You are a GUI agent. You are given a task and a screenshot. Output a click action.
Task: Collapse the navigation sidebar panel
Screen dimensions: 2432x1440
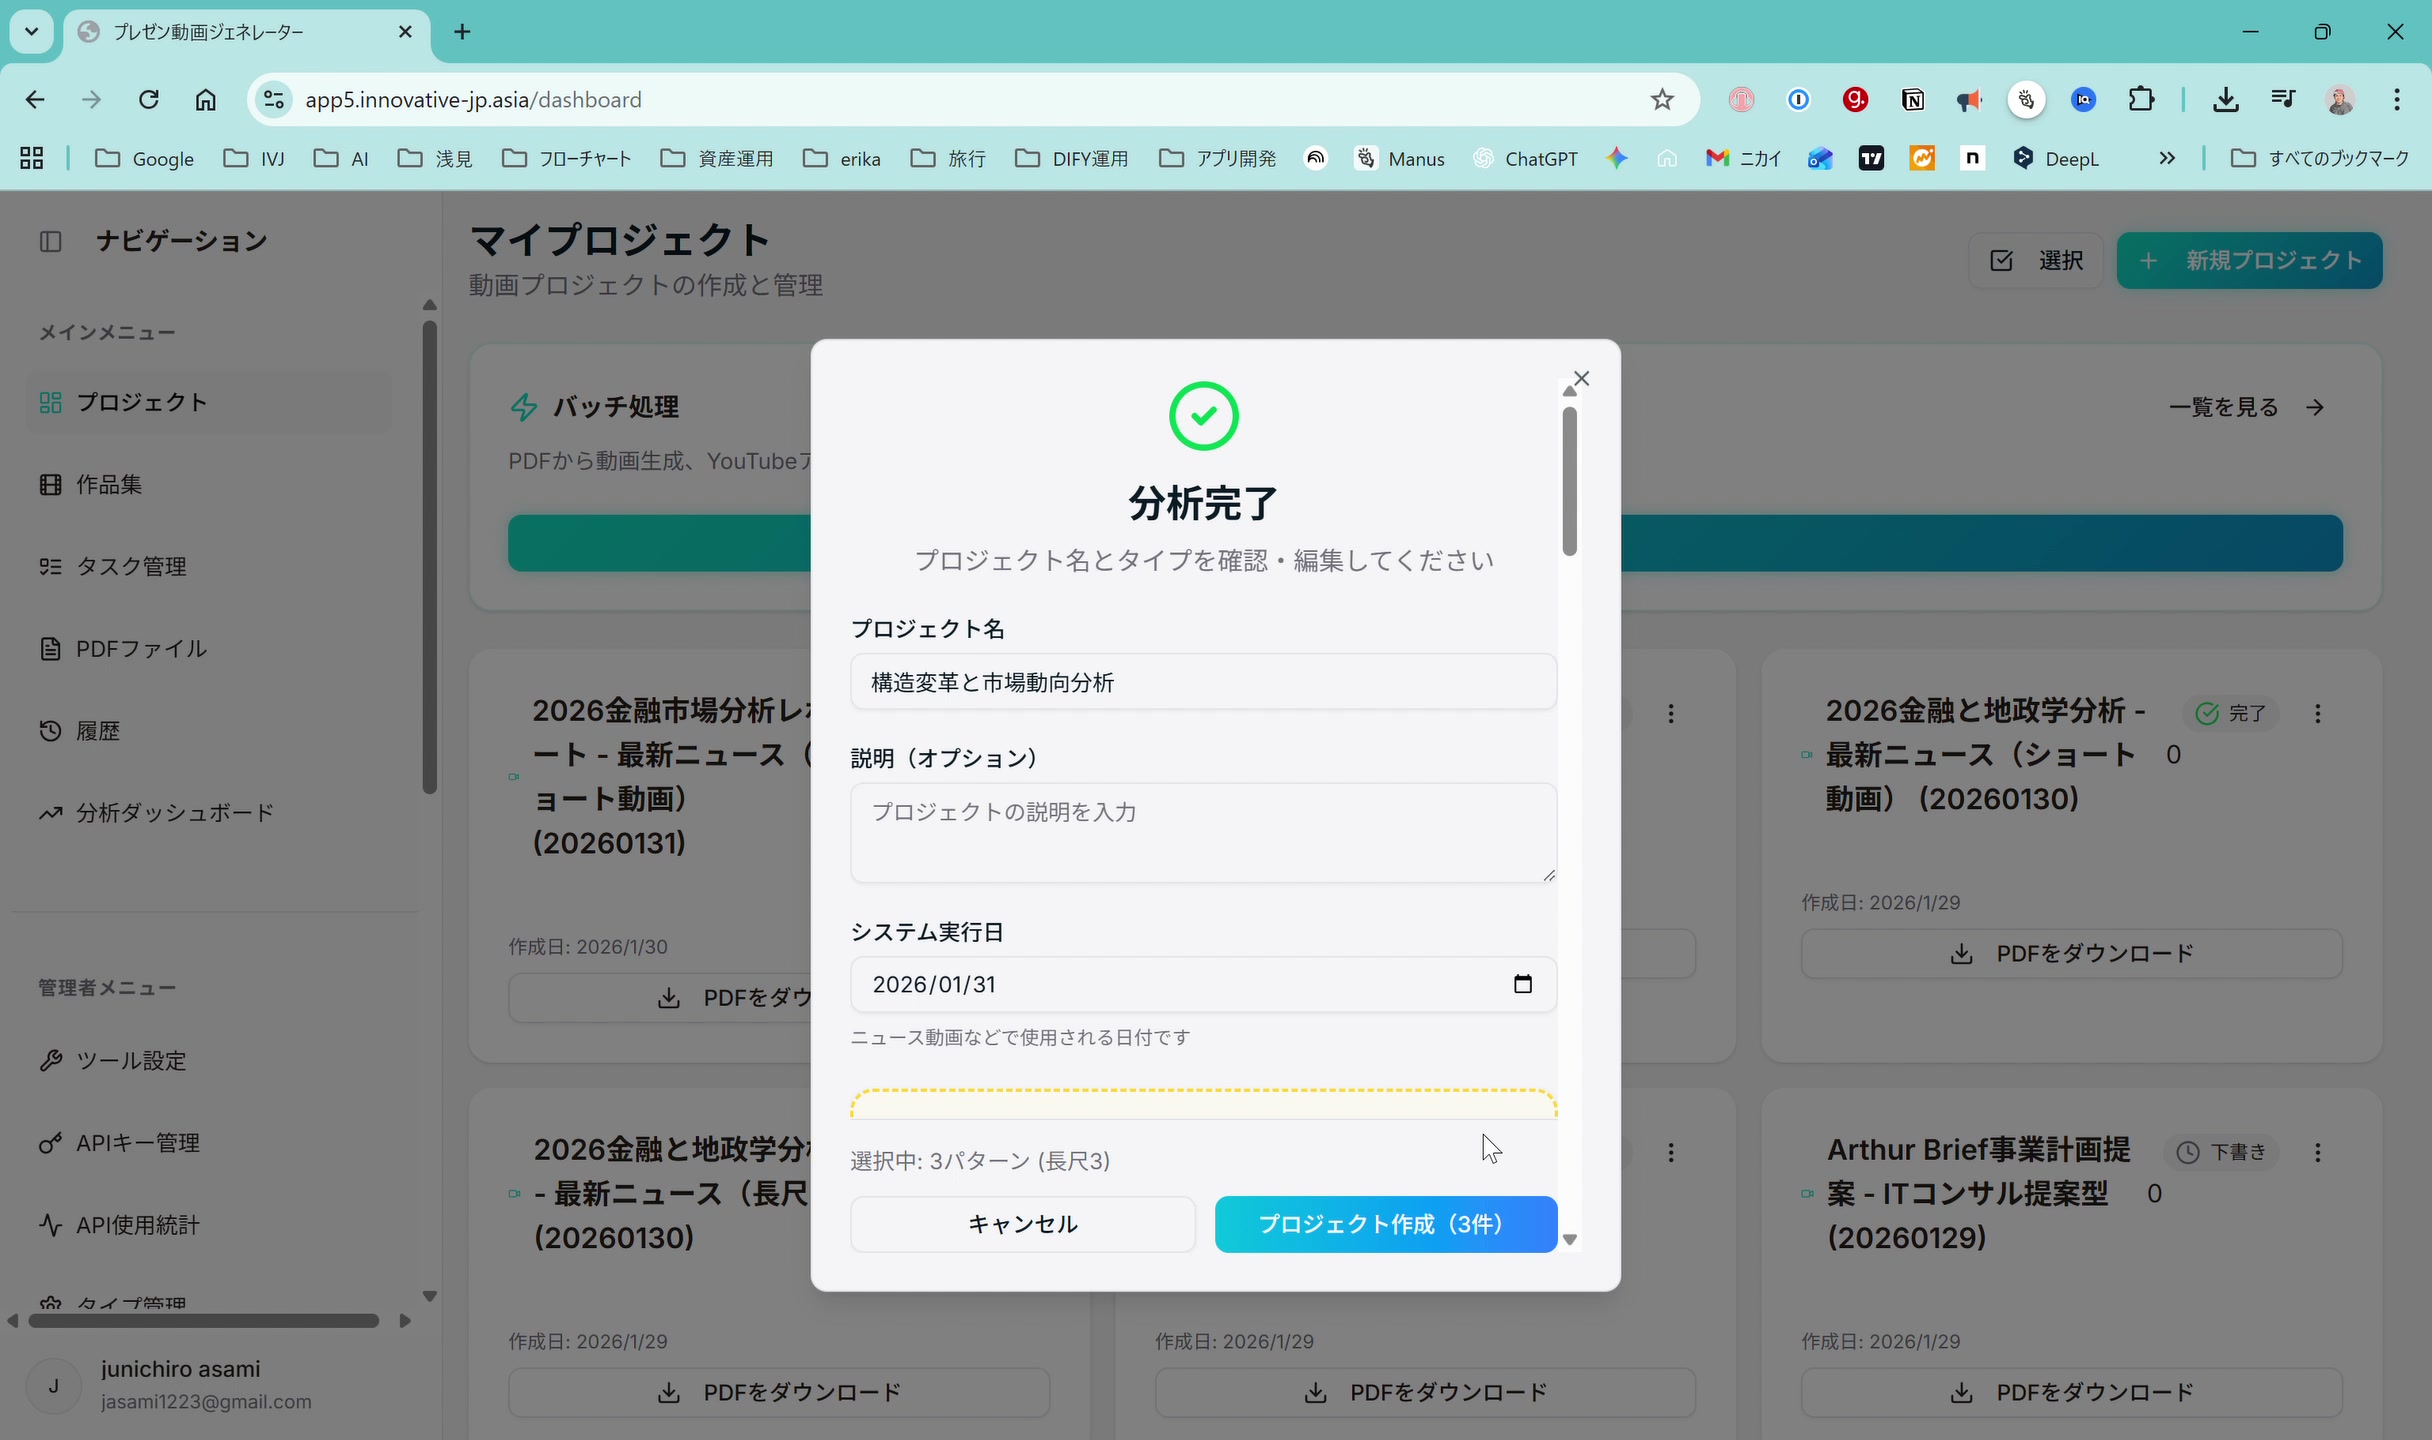pos(50,241)
